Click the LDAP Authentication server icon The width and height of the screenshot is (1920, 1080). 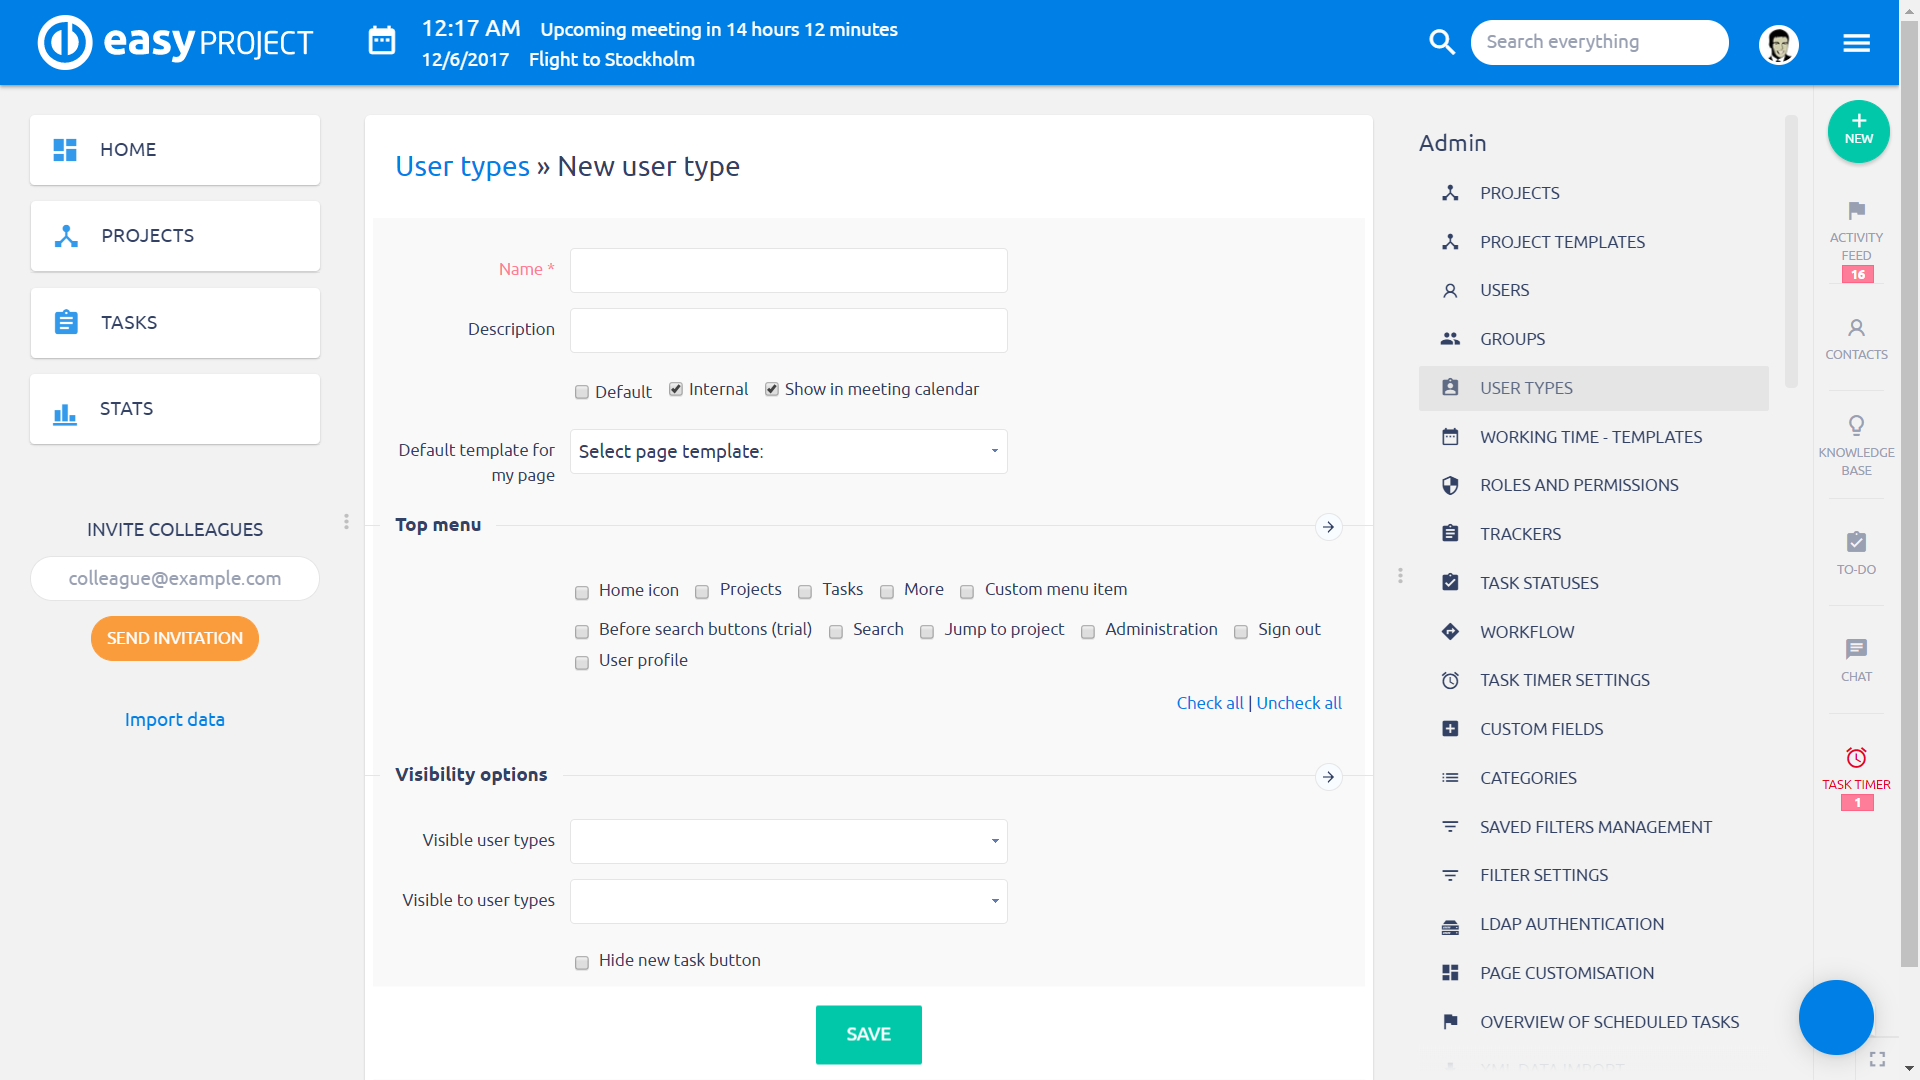click(x=1450, y=925)
